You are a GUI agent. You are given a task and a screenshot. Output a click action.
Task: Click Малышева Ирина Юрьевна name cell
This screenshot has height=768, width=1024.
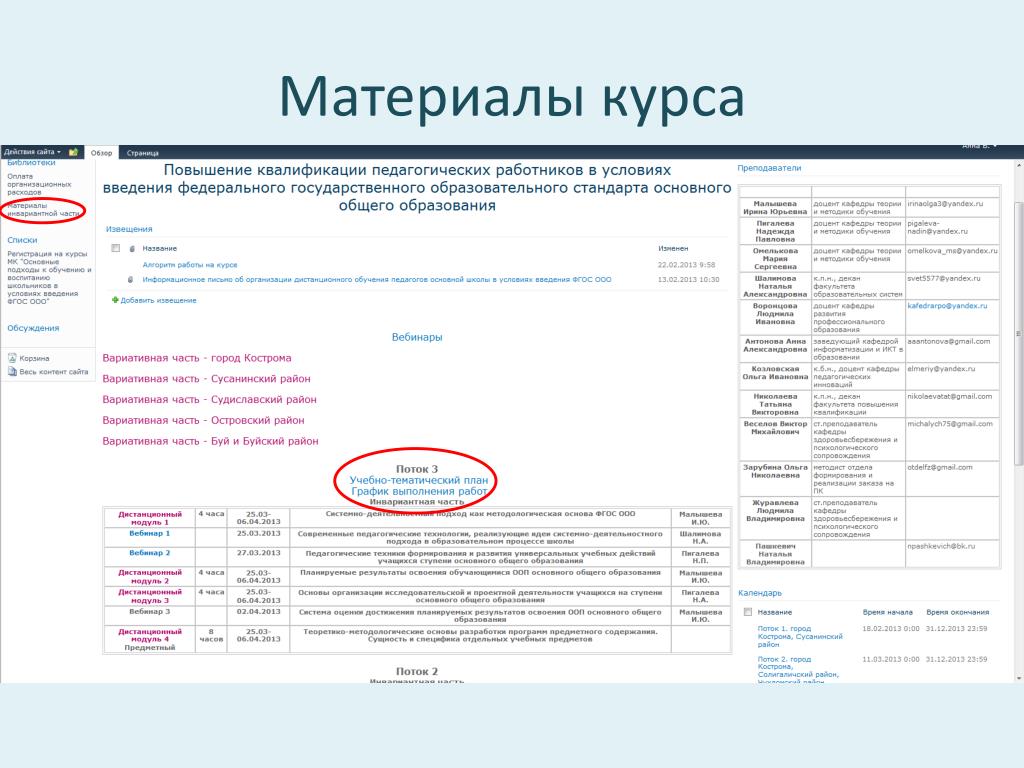[x=775, y=208]
